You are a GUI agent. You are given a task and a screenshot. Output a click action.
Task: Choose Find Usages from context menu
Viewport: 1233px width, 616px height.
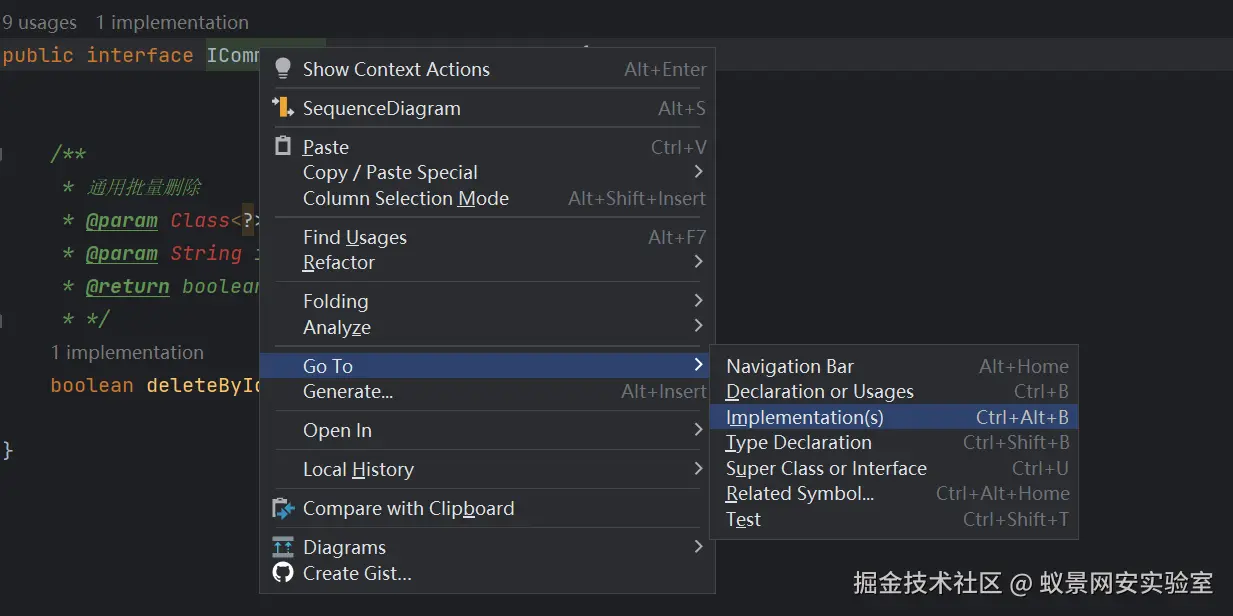click(355, 237)
